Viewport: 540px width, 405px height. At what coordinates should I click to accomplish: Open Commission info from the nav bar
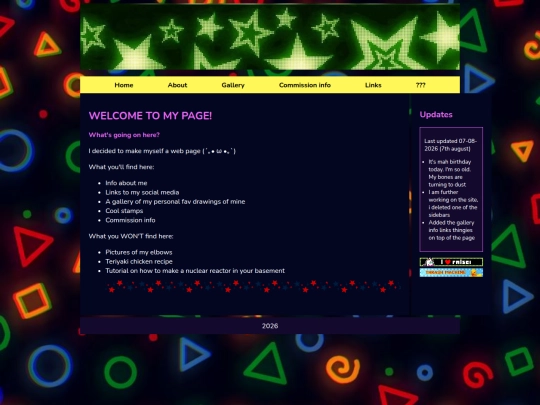[x=305, y=85]
